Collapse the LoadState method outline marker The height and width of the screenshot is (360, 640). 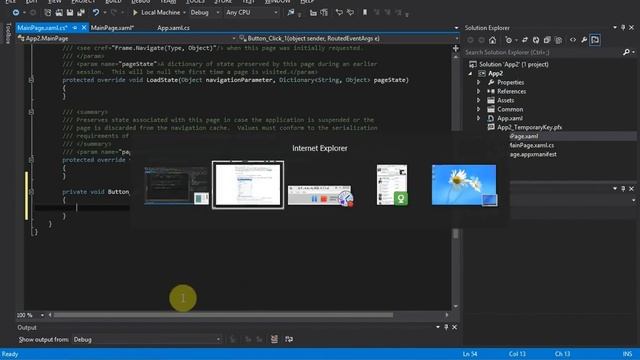pos(31,80)
